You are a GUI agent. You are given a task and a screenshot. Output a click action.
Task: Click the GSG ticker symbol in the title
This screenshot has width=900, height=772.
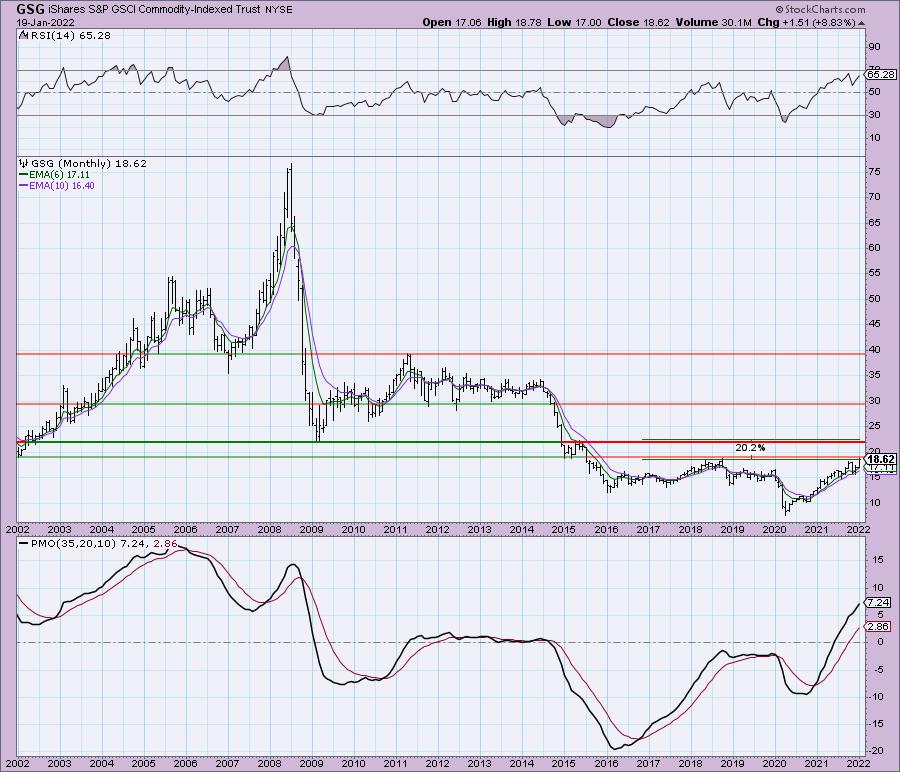point(30,9)
